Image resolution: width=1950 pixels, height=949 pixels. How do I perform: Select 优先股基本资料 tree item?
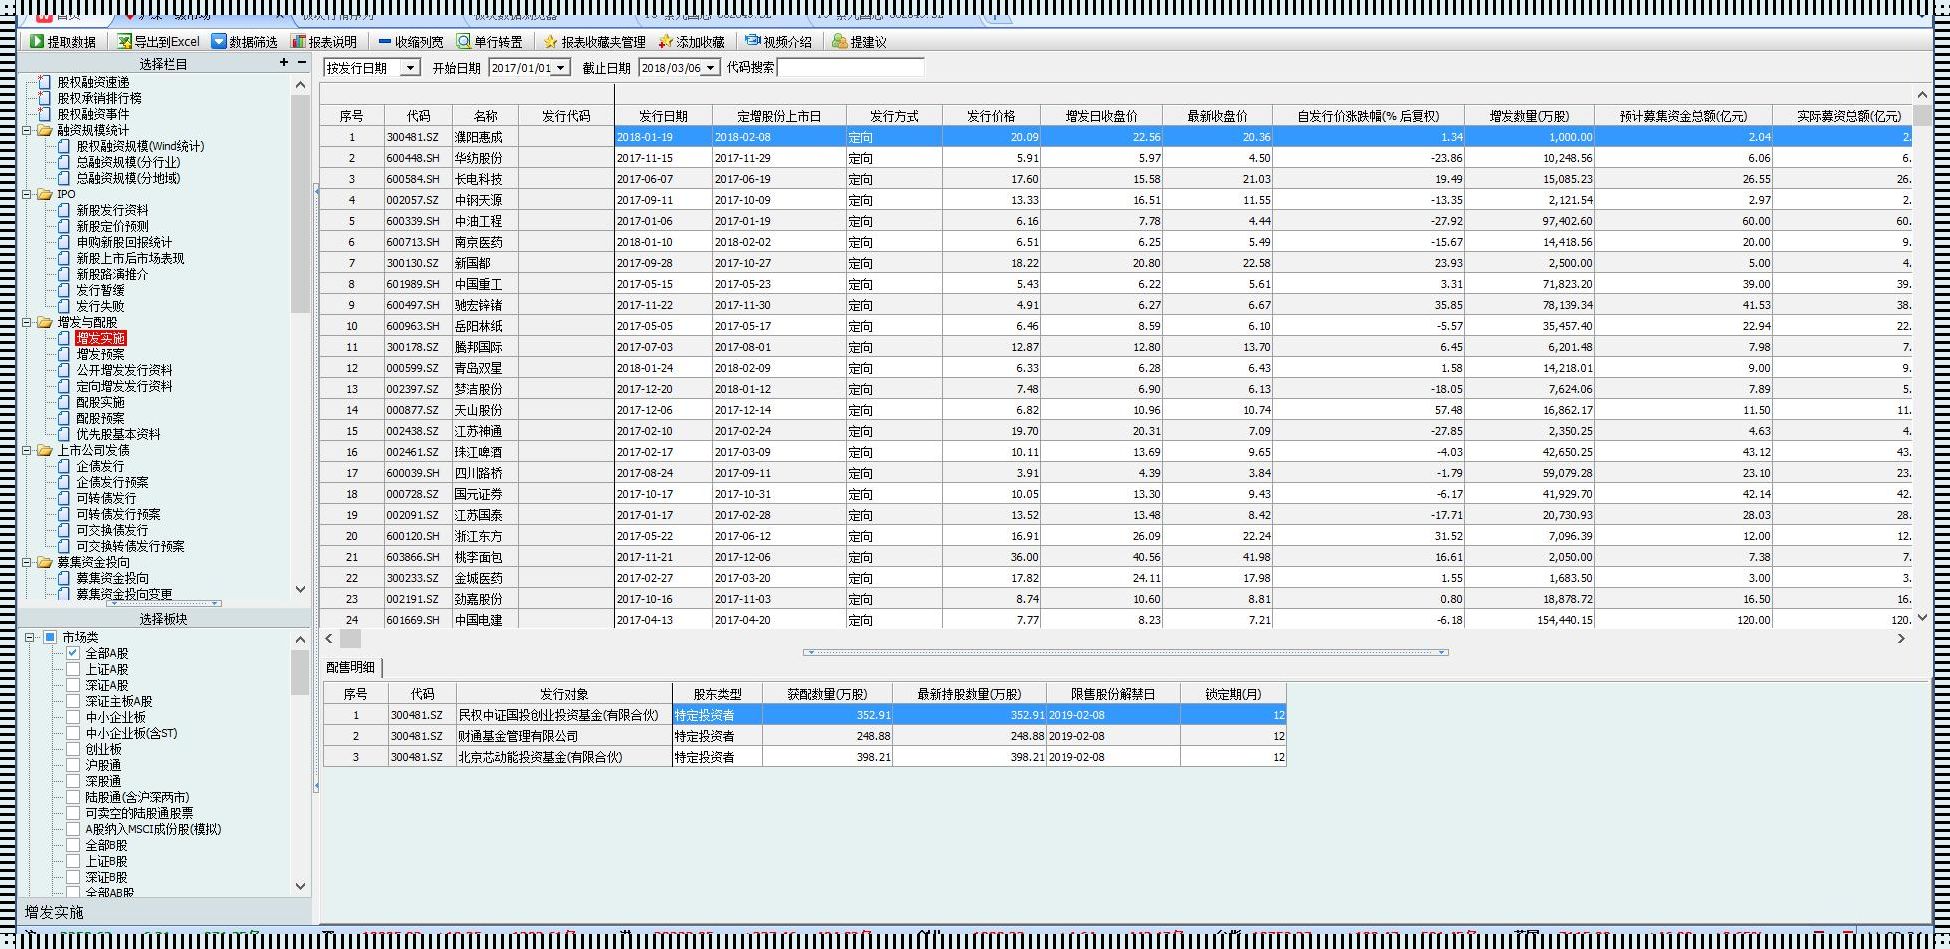[x=118, y=434]
